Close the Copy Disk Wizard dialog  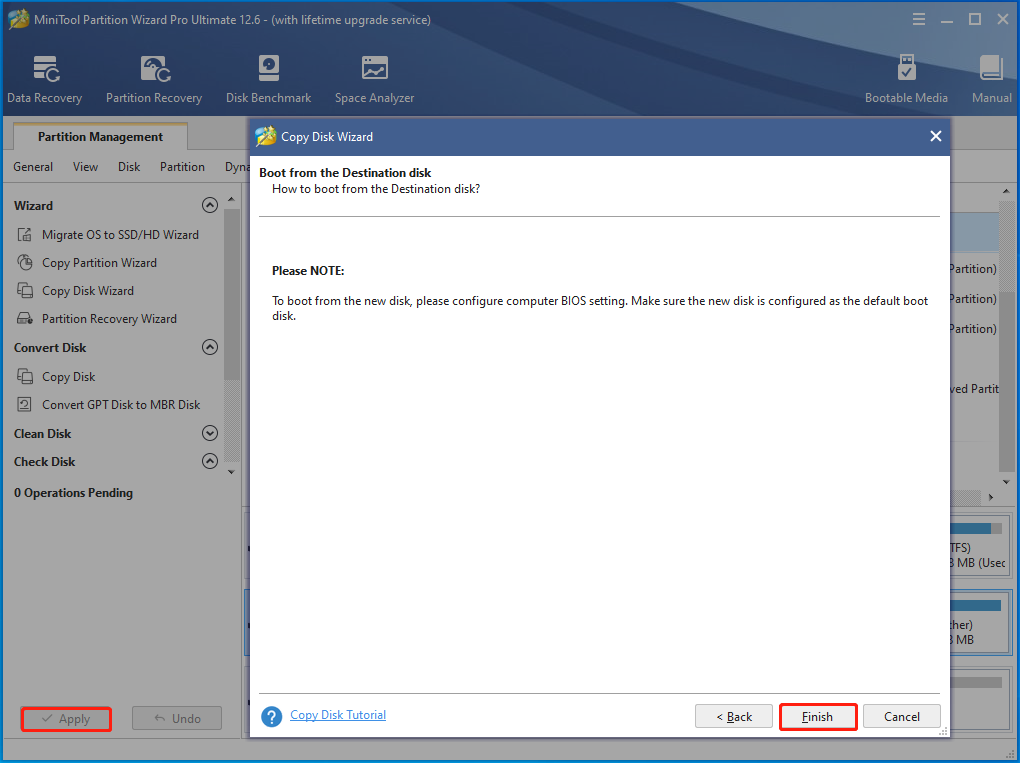pos(935,136)
